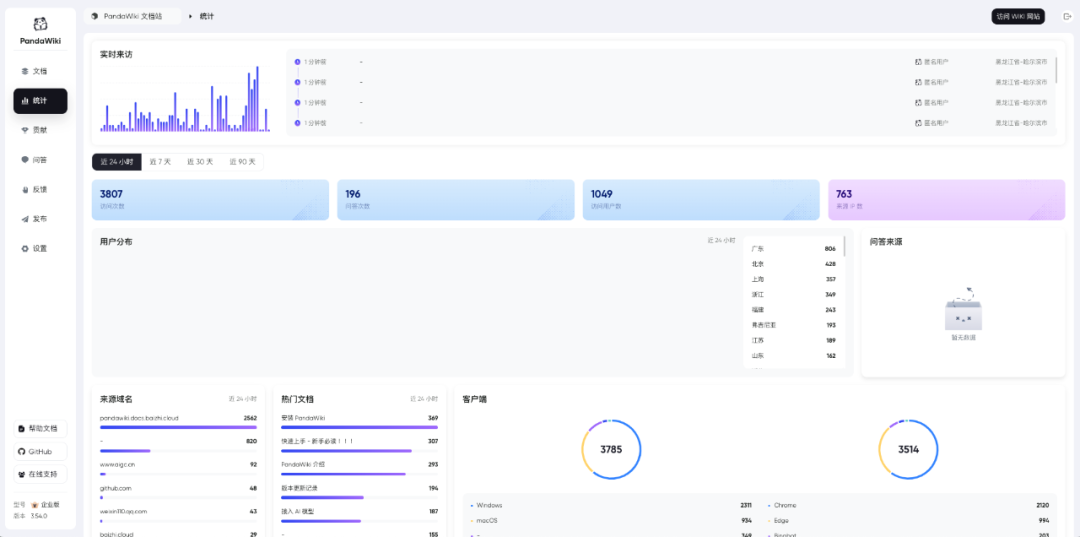Click the 版本更新记录 document row
Image resolution: width=1080 pixels, height=537 pixels.
click(x=360, y=492)
